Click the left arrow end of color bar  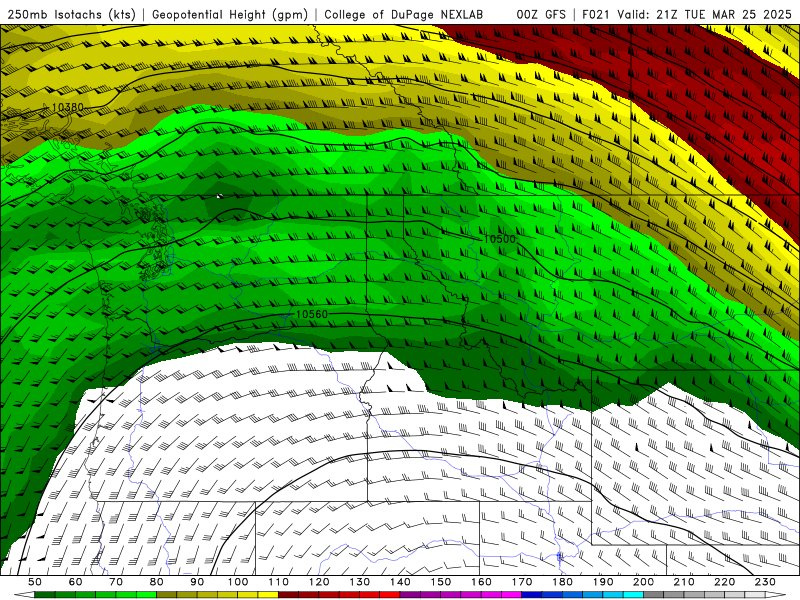pyautogui.click(x=24, y=595)
